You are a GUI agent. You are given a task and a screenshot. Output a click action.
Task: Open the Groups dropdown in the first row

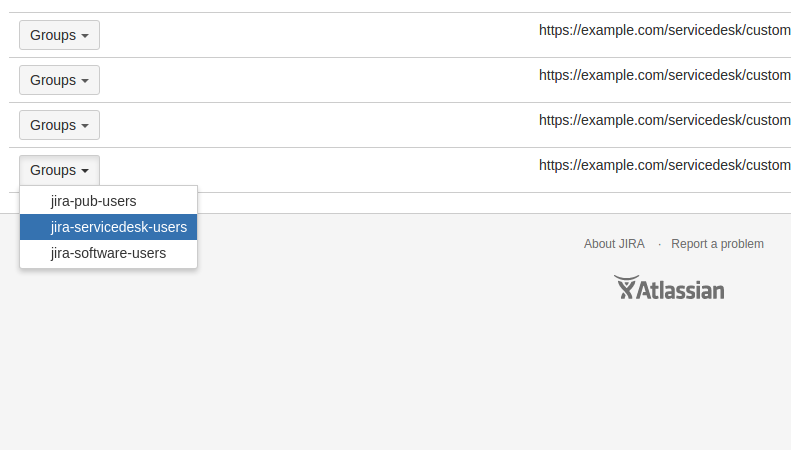(x=59, y=35)
